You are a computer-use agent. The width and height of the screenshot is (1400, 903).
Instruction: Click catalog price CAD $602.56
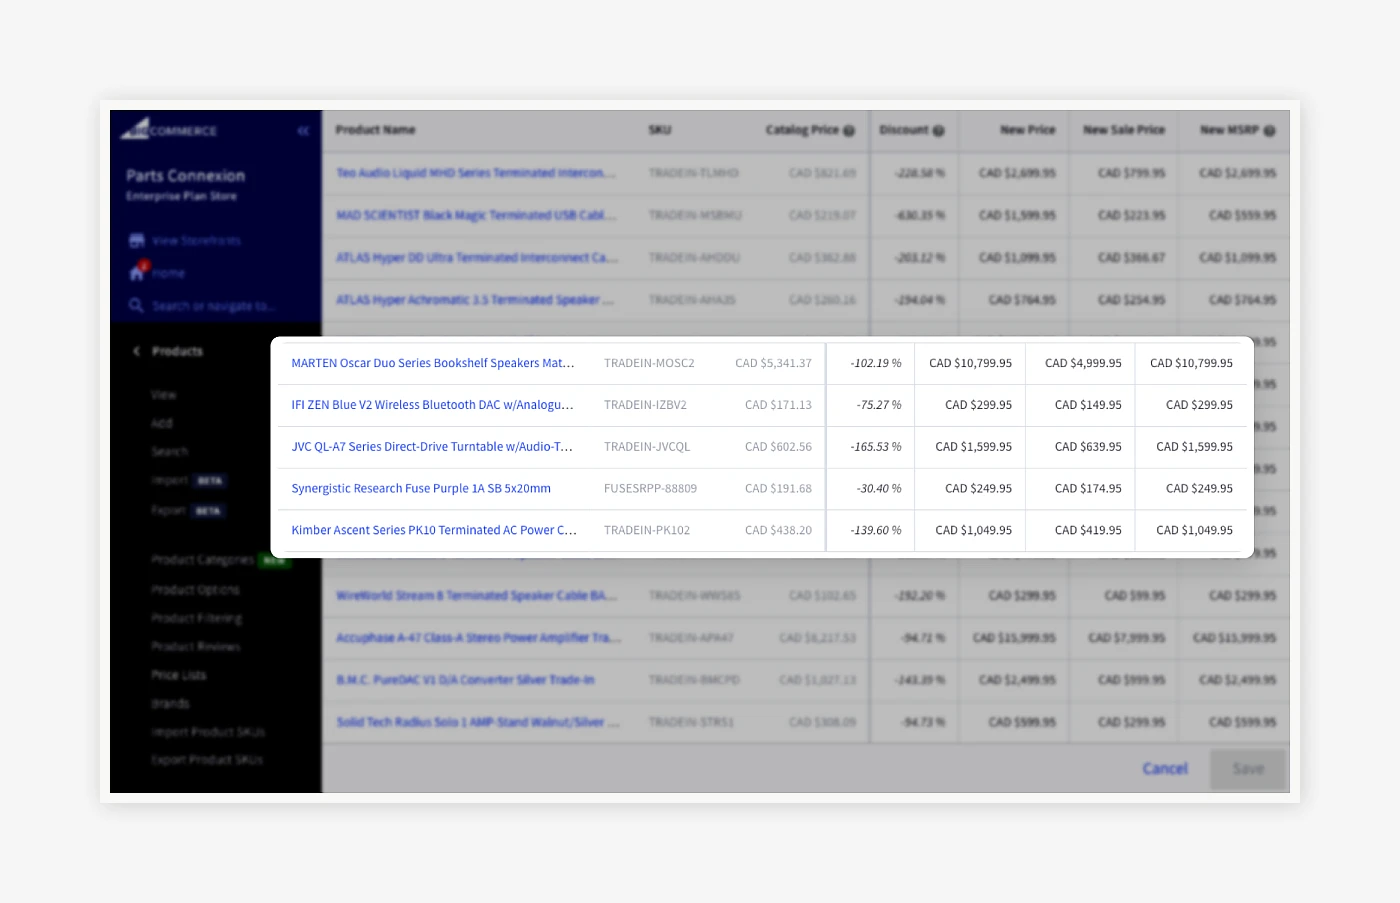(x=778, y=447)
